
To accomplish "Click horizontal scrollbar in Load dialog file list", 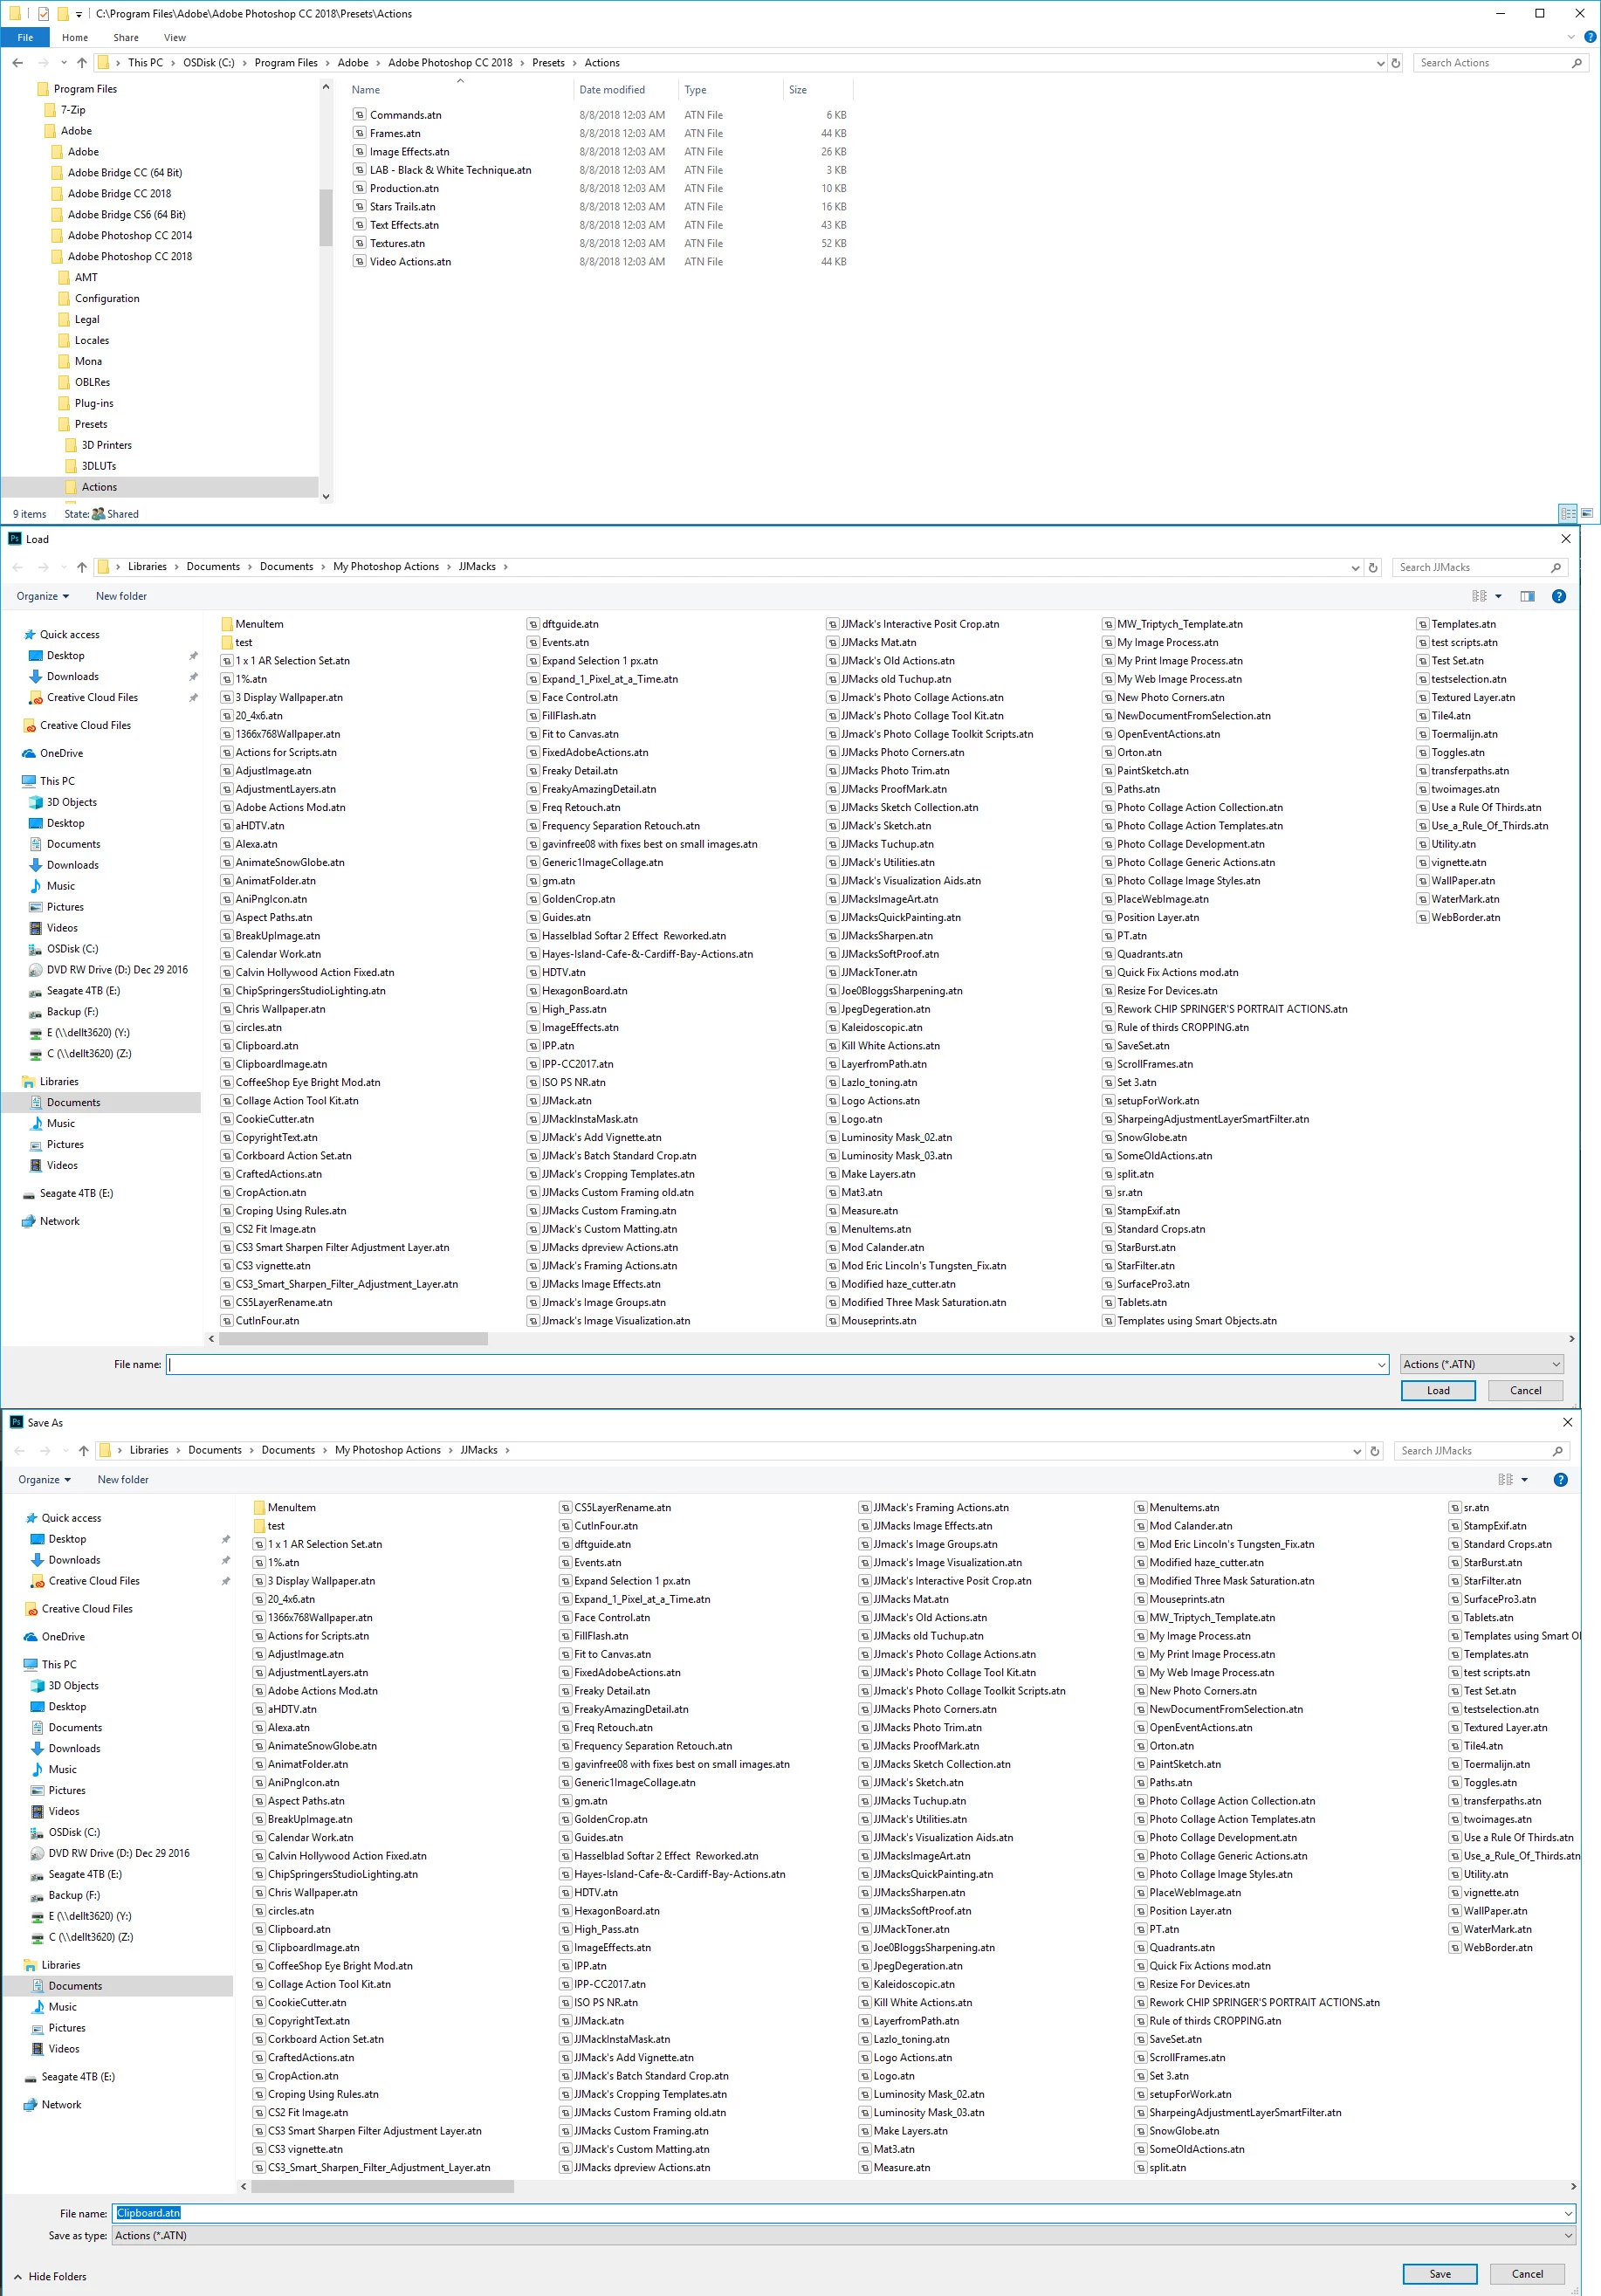I will [353, 1339].
